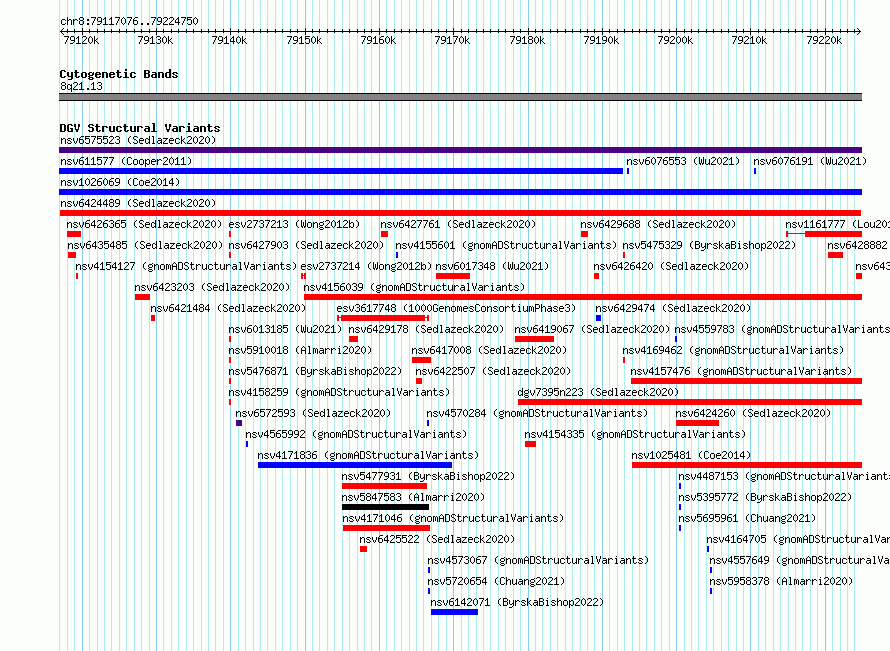Click the red nsv6424489 variant bar

pos(460,213)
